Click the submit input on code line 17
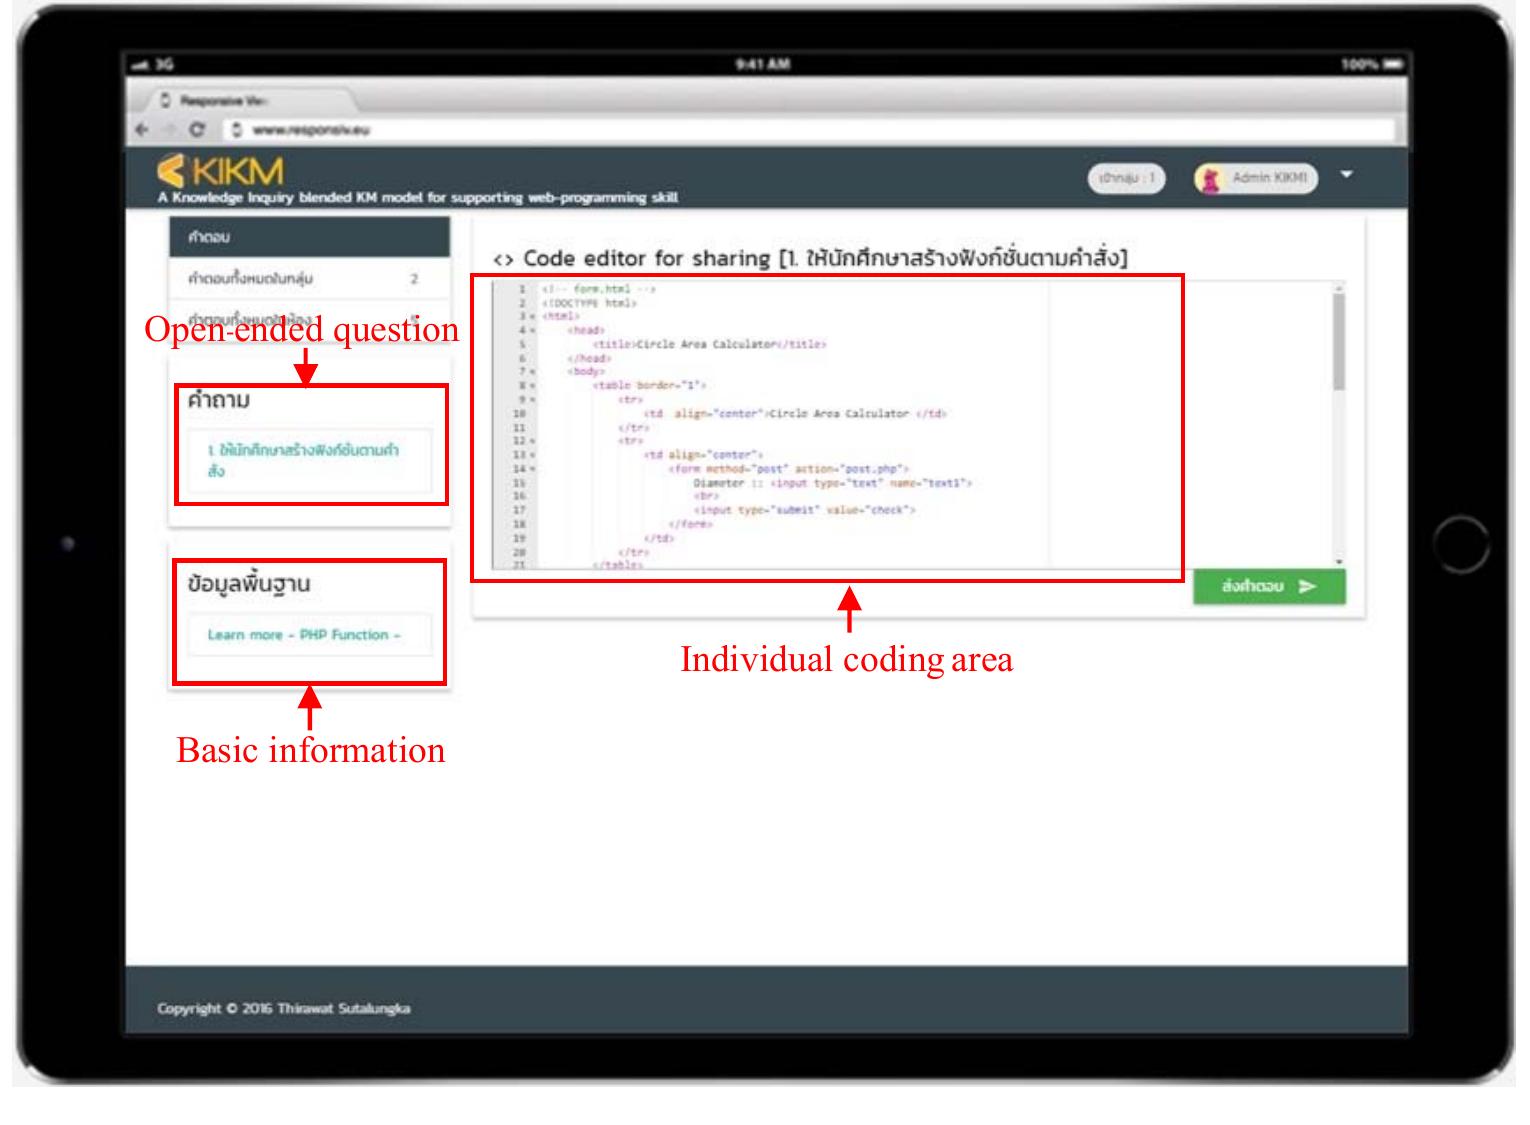The image size is (1530, 1125). click(804, 510)
